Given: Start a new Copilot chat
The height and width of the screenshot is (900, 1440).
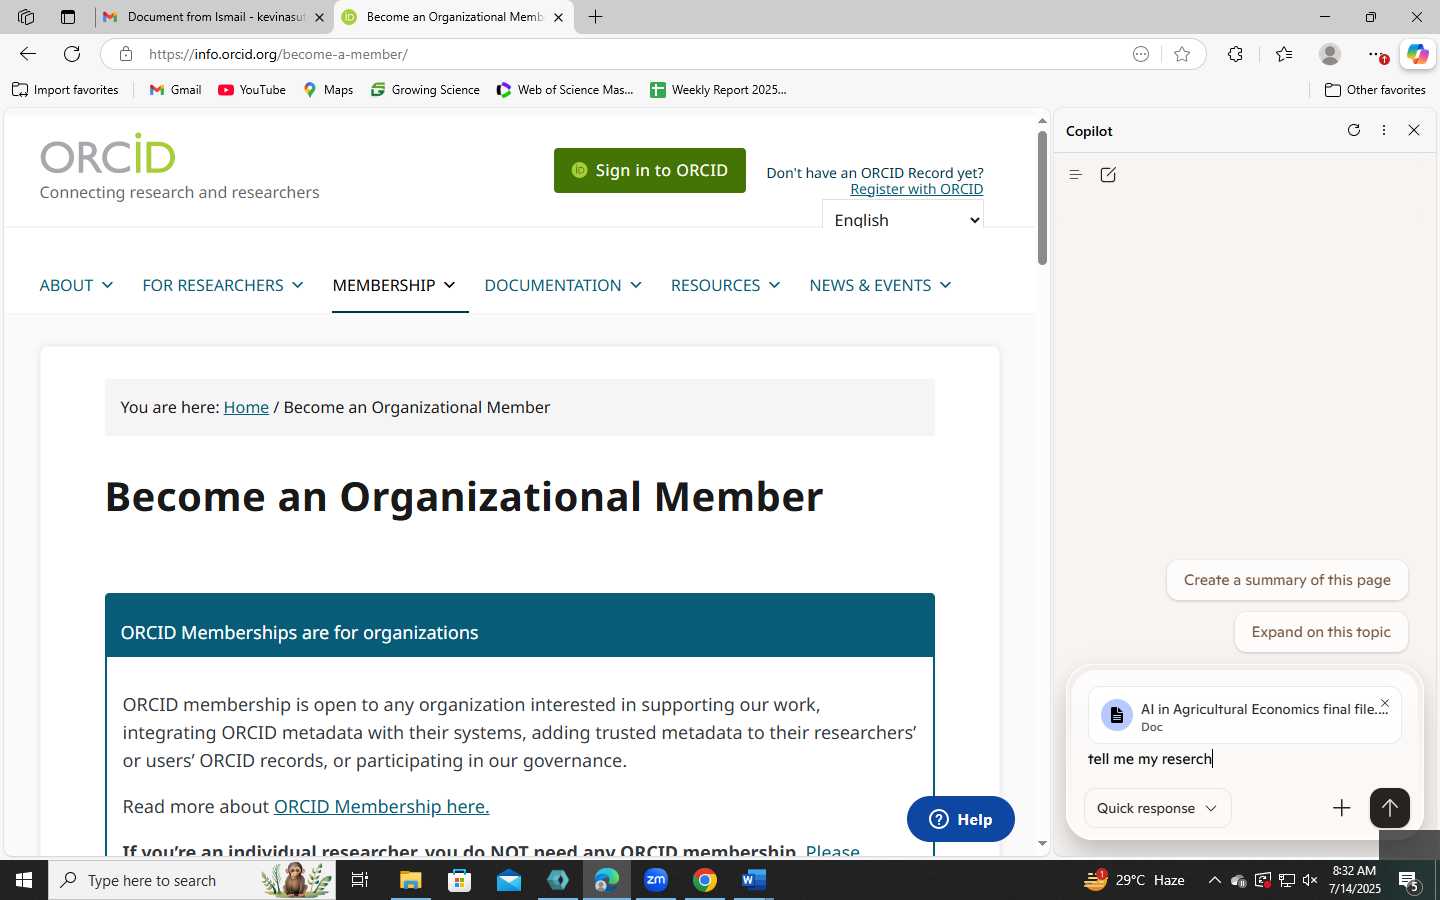Looking at the screenshot, I should pyautogui.click(x=1108, y=175).
